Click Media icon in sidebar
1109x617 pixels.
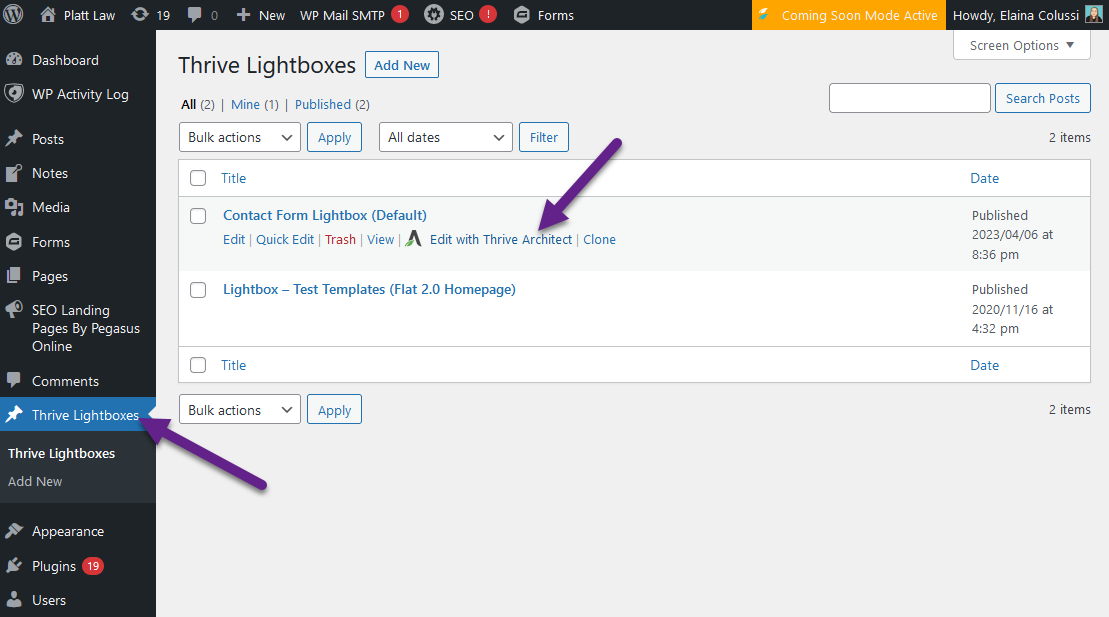(x=14, y=207)
